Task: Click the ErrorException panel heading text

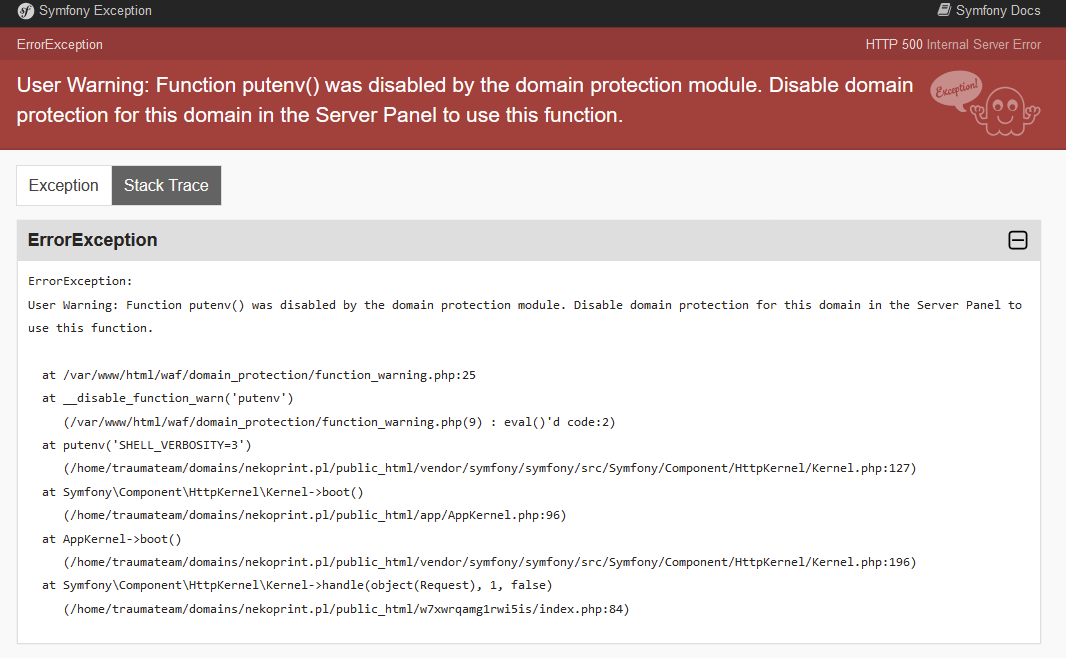Action: click(x=92, y=240)
